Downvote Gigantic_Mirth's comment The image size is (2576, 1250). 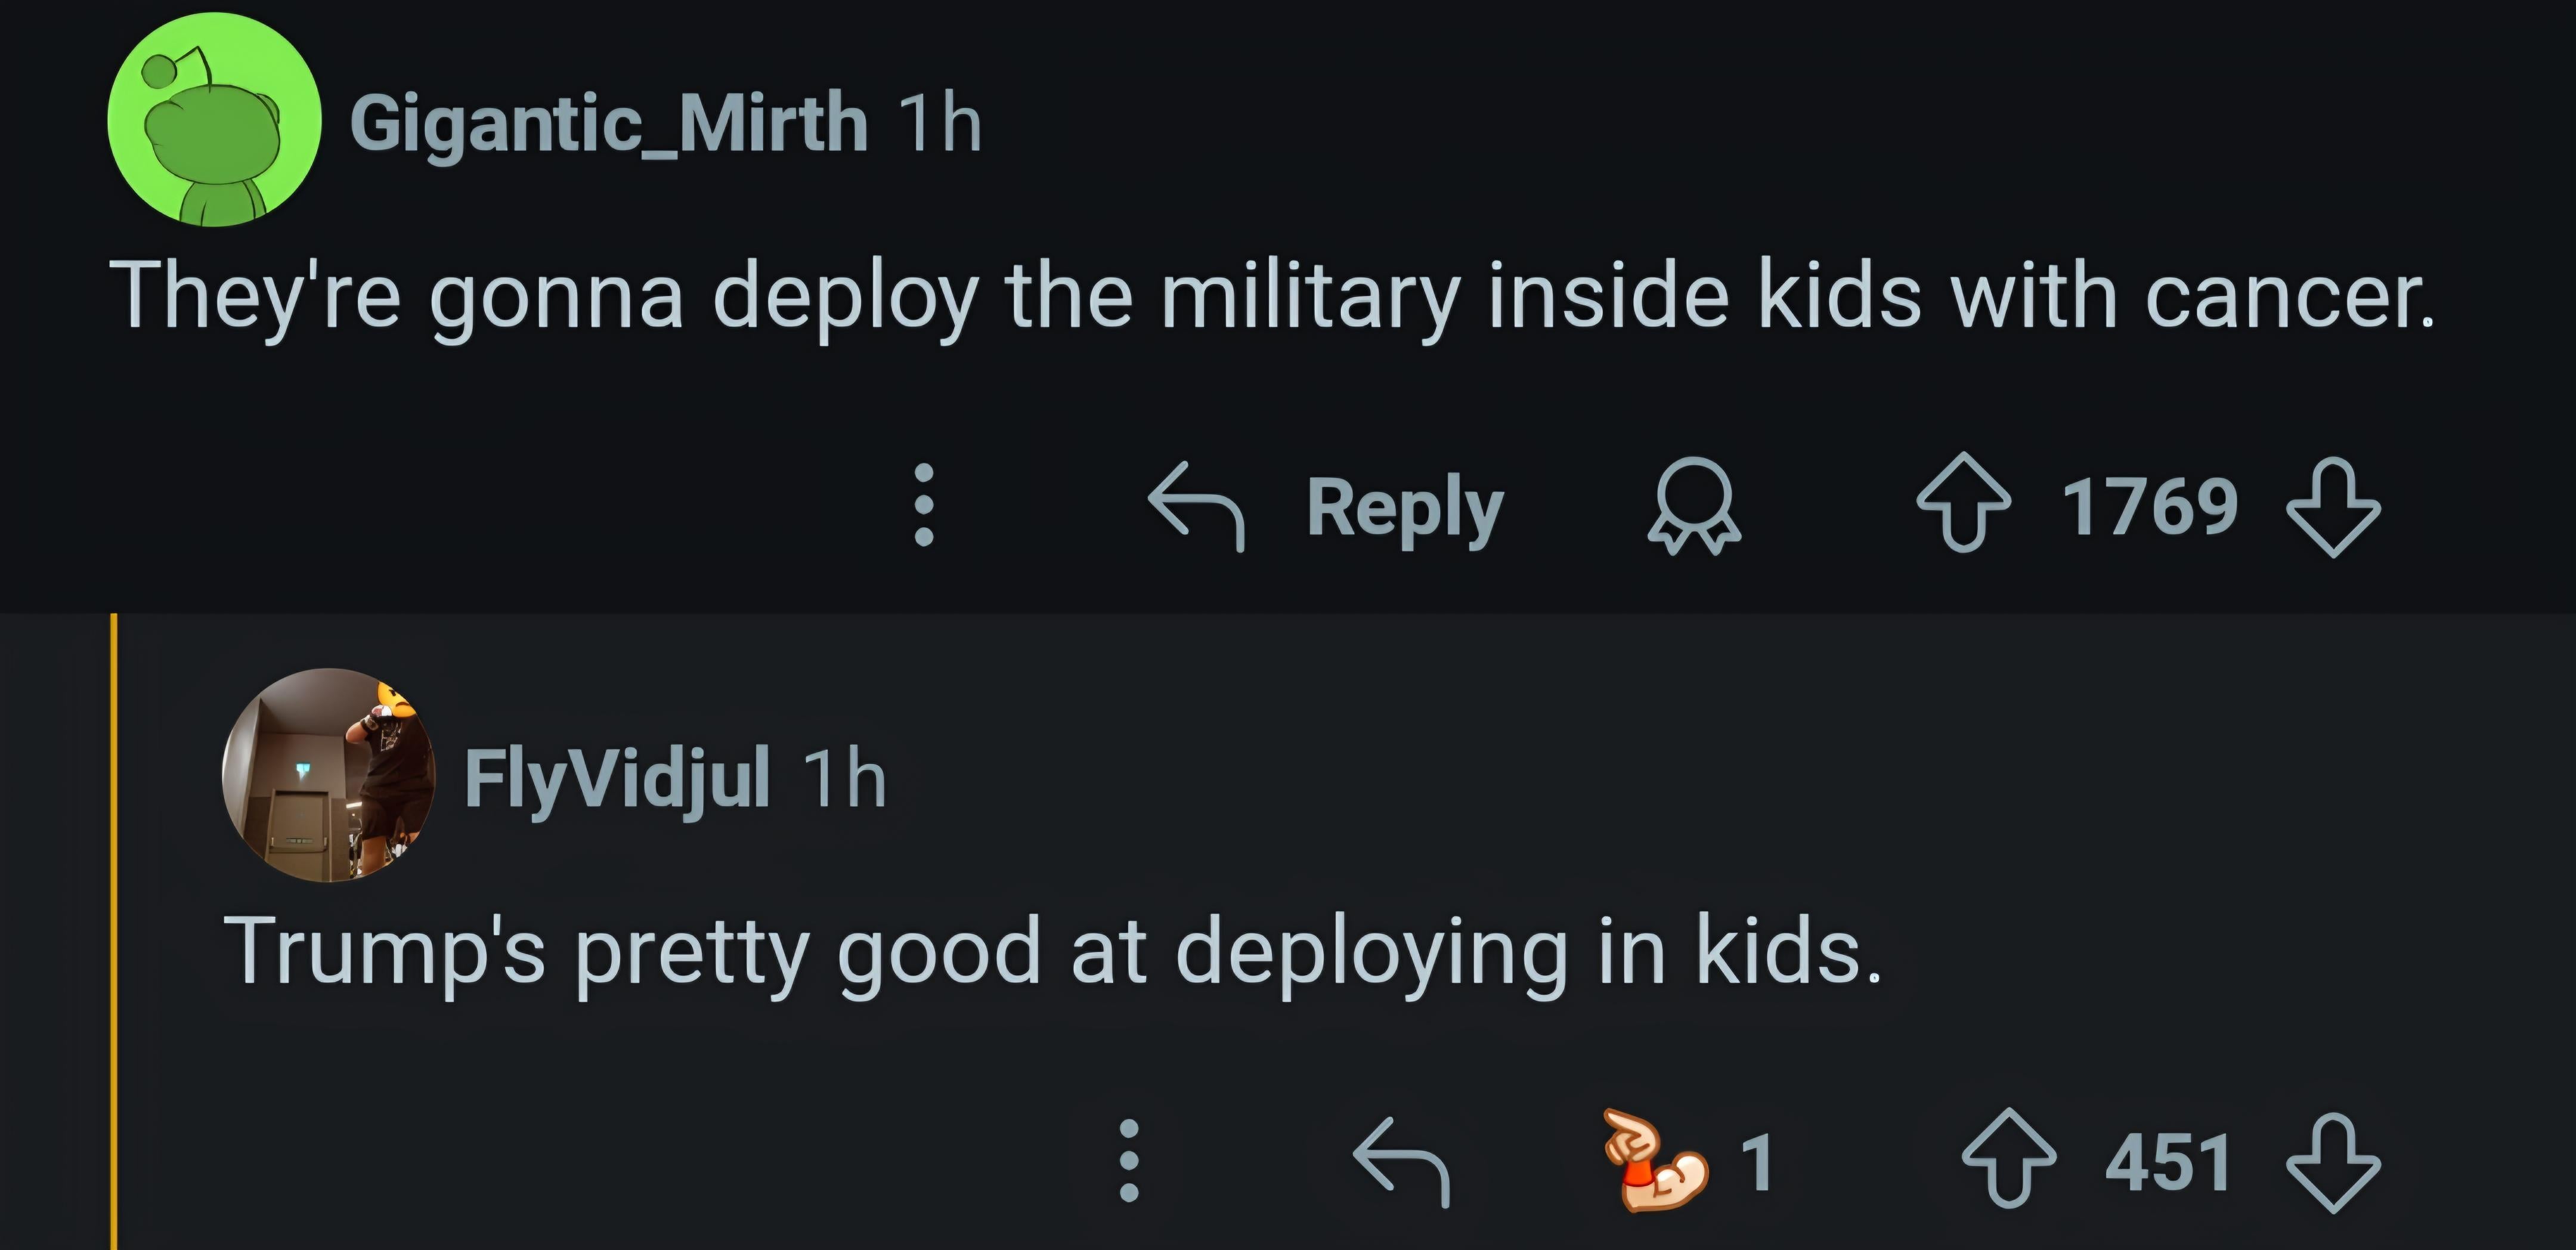pos(2333,507)
